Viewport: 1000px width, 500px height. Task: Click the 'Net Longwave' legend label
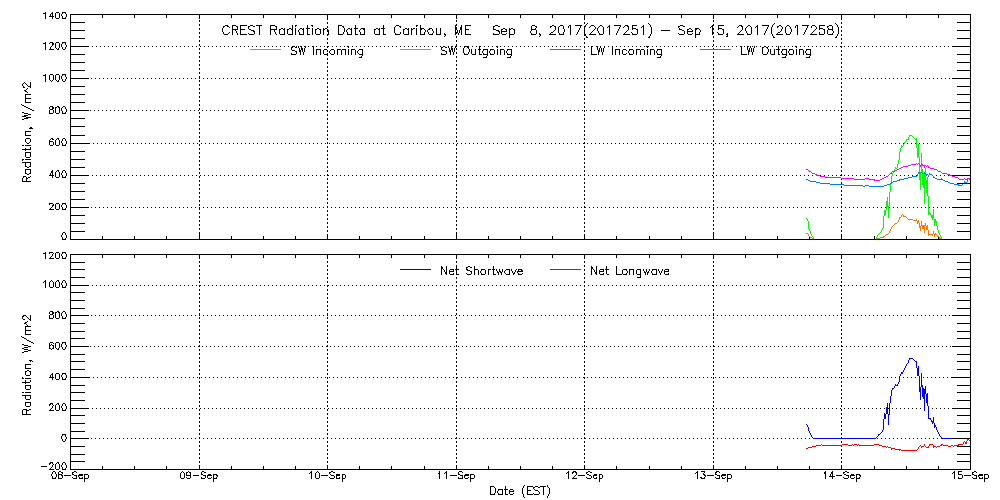[x=629, y=271]
